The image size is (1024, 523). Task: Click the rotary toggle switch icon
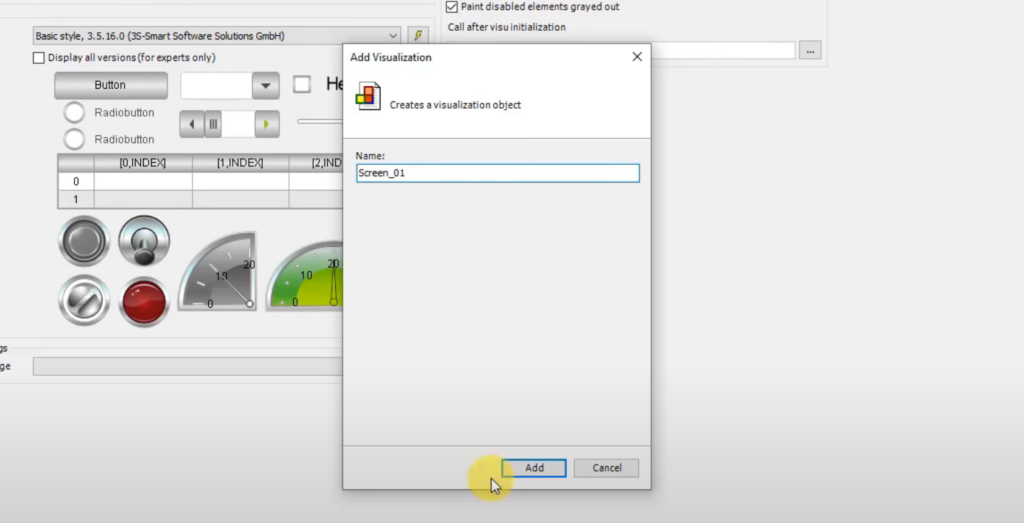point(144,241)
